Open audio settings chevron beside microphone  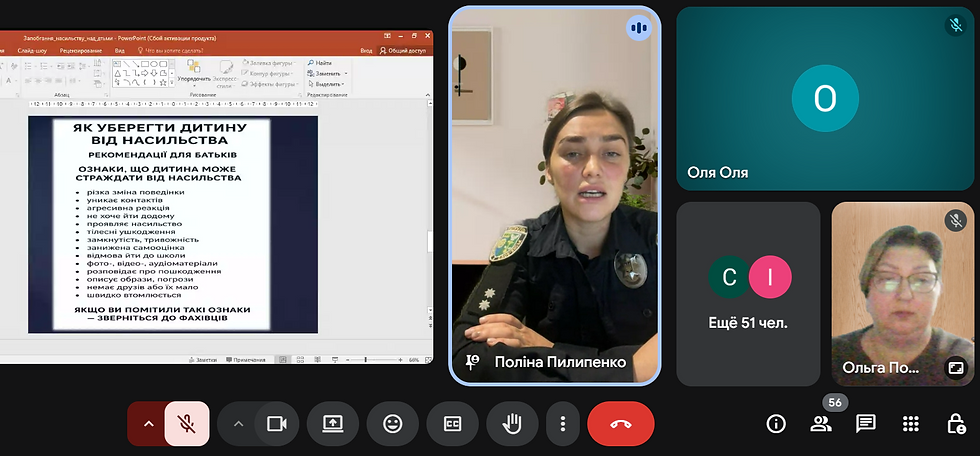tap(148, 424)
